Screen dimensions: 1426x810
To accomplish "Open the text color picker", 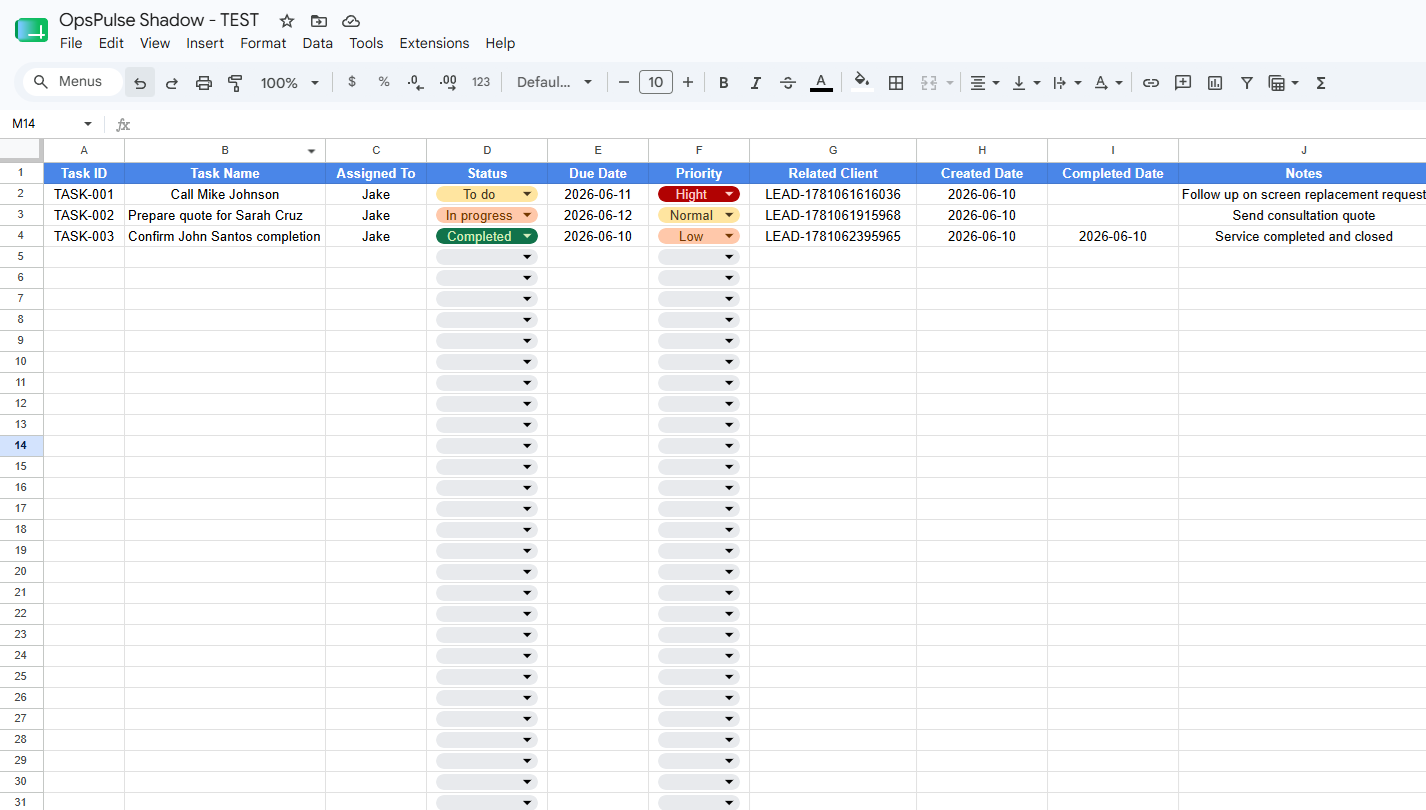I will coord(821,83).
